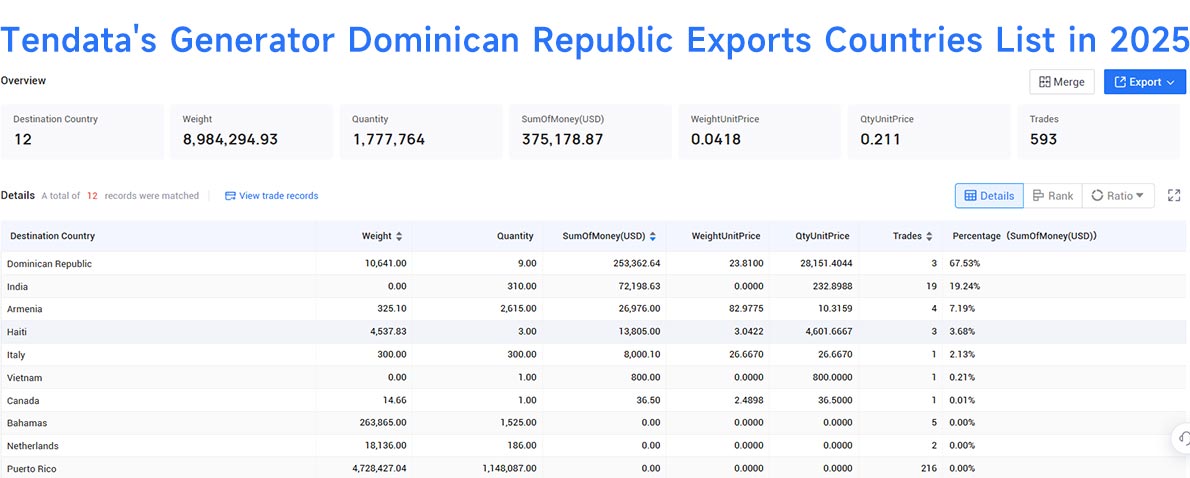This screenshot has height=478, width=1190.
Task: Click the QtyUnitPrice column header
Action: tap(823, 236)
